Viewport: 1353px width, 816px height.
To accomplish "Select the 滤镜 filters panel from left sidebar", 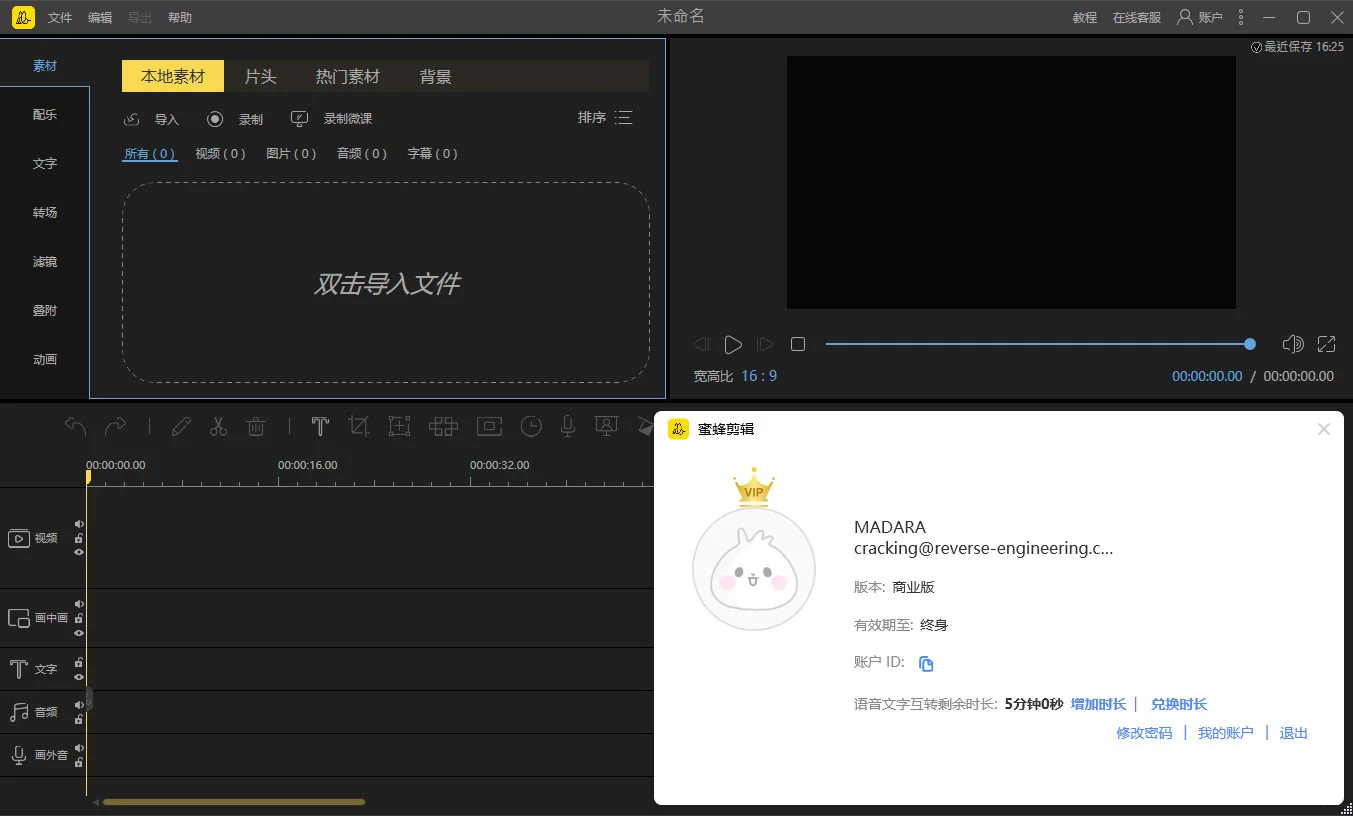I will click(x=44, y=261).
